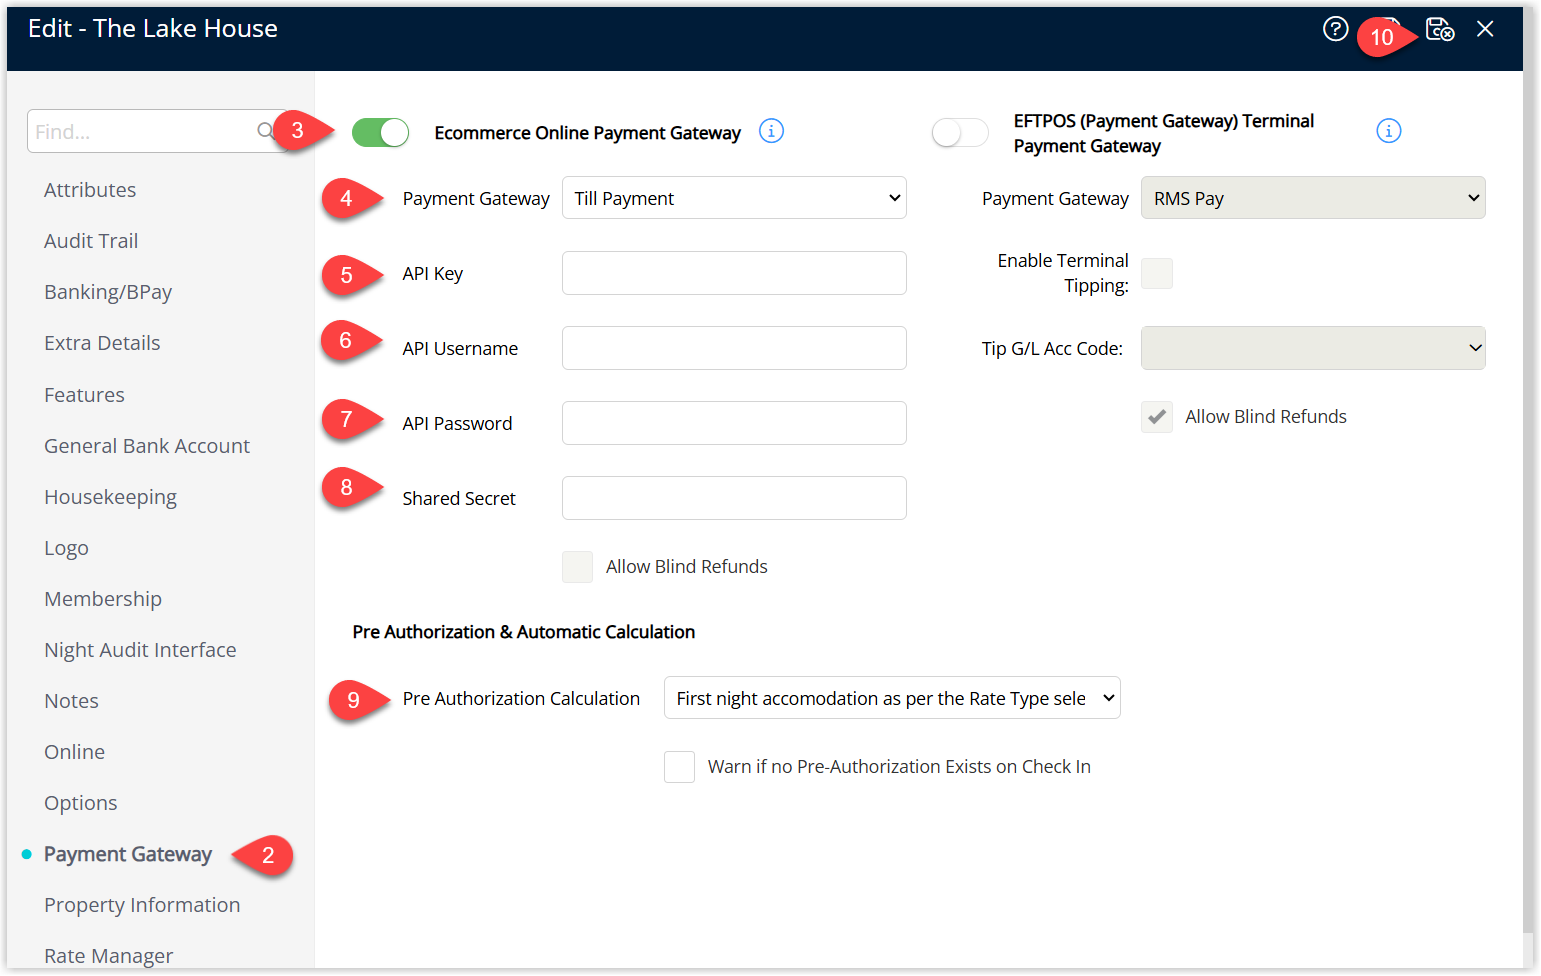This screenshot has height=976, width=1541.
Task: Open the Till Payment gateway dropdown
Action: [734, 198]
